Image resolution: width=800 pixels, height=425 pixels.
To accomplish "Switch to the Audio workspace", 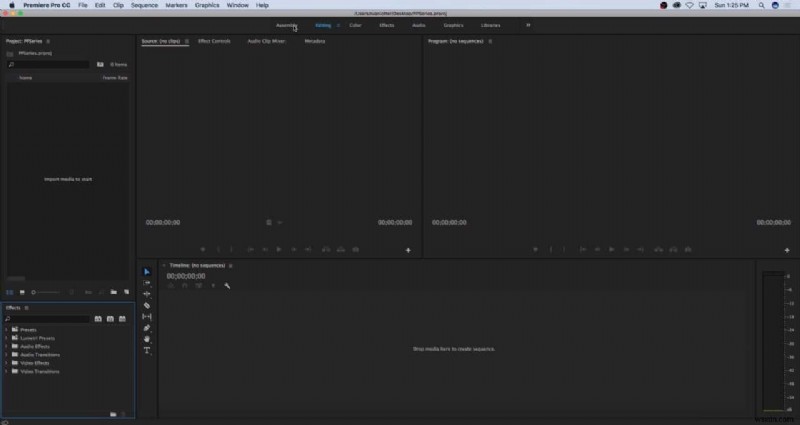I will [x=419, y=26].
